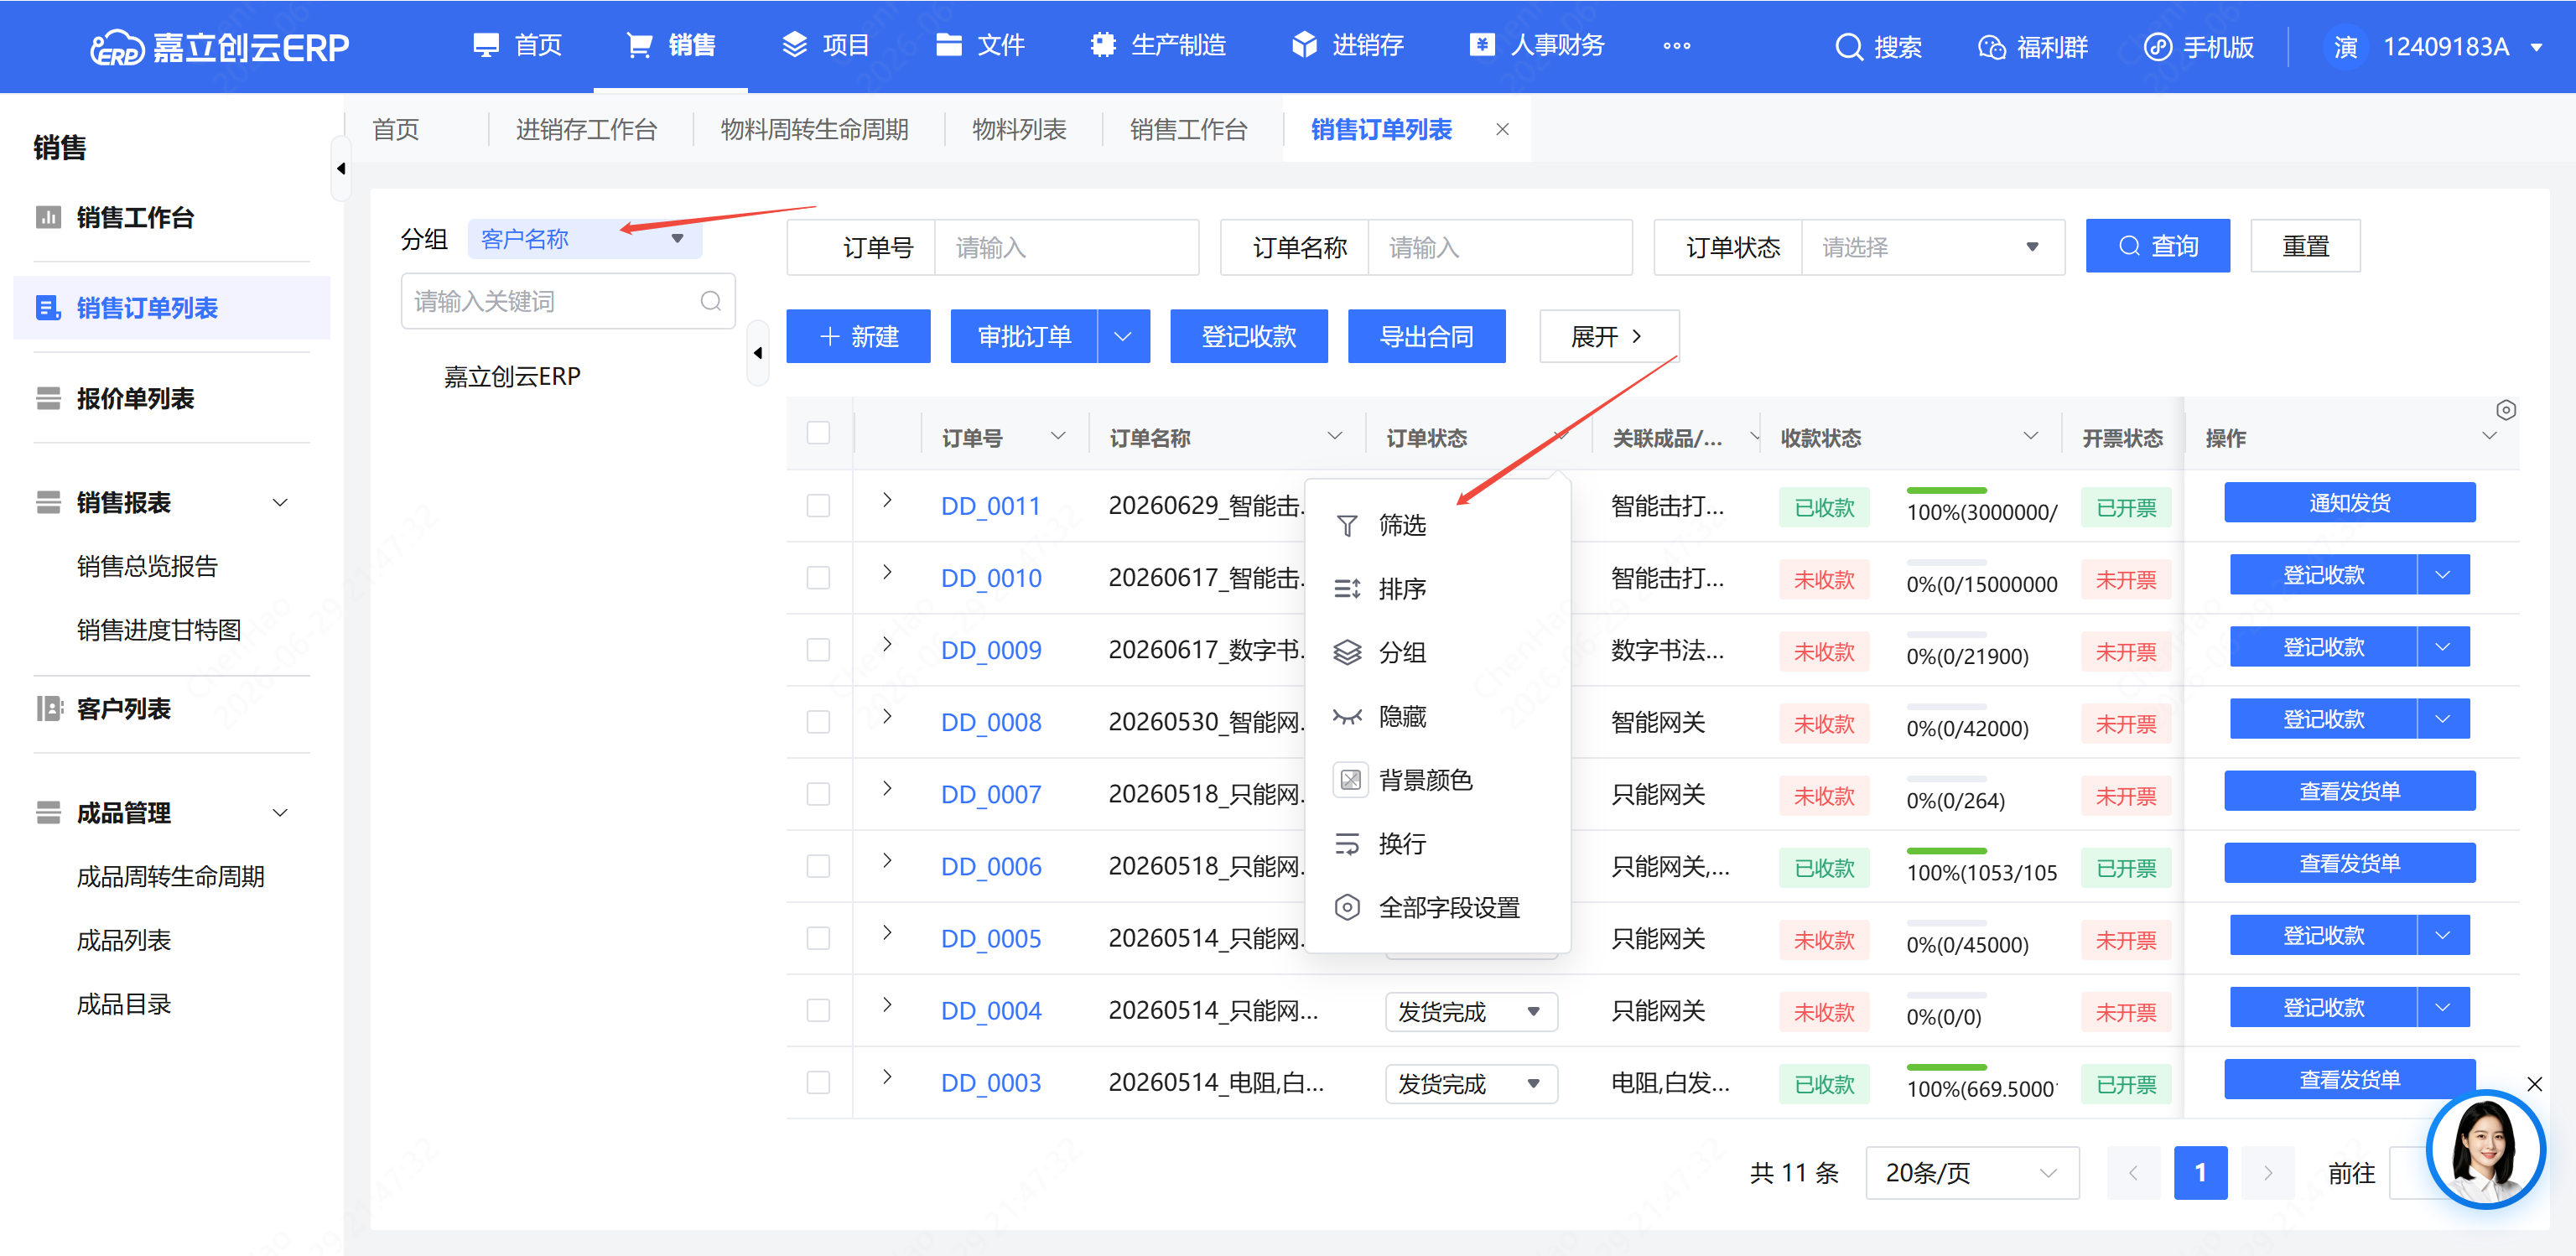The width and height of the screenshot is (2576, 1256).
Task: Click the 客户列表 contact book icon
Action: pos(49,708)
